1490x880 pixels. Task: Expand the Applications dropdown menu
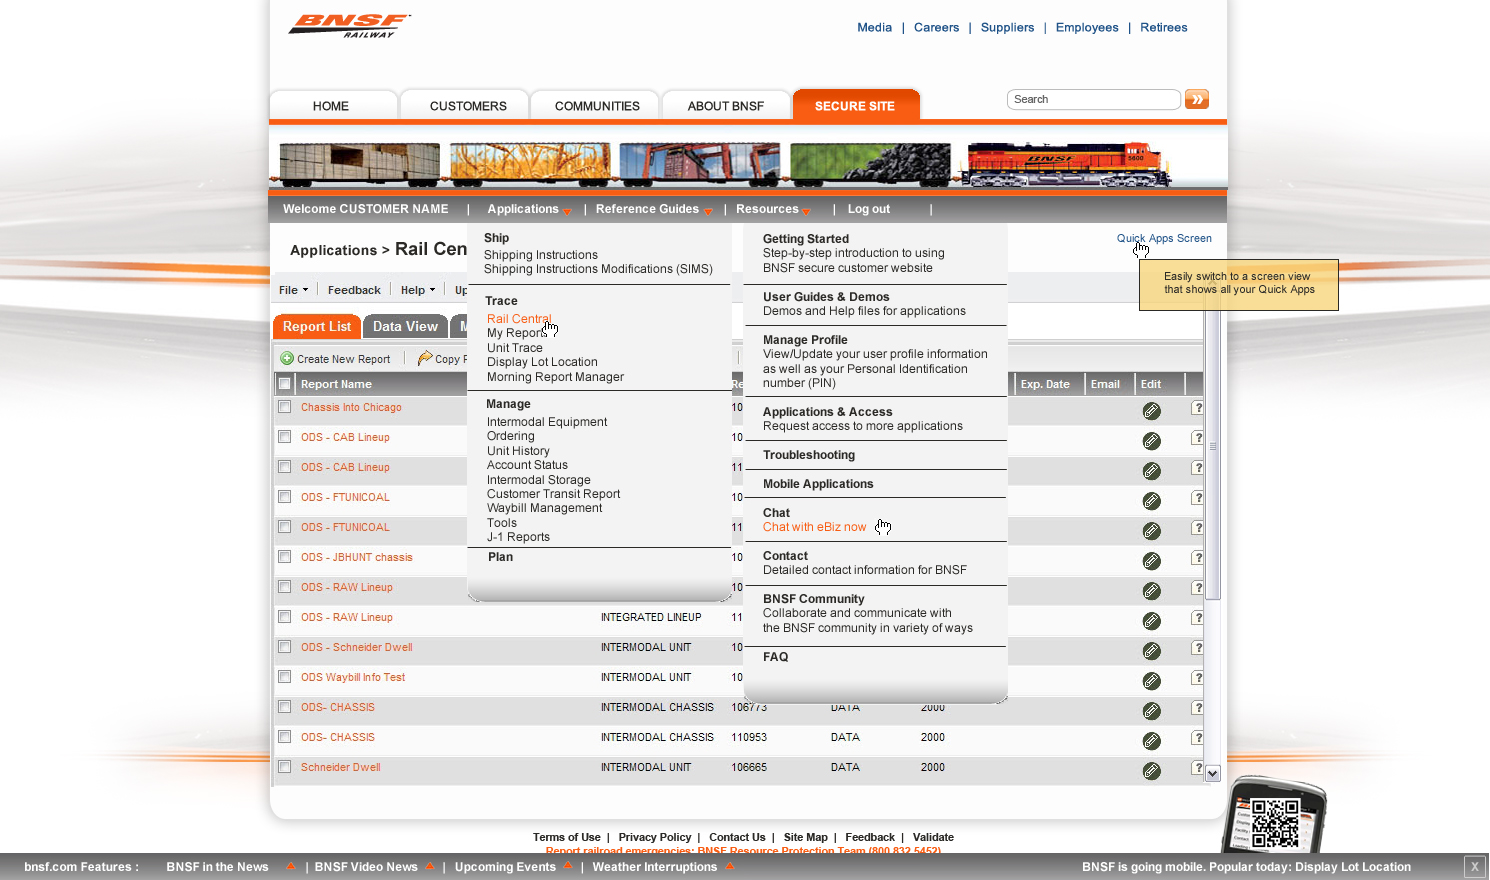529,209
